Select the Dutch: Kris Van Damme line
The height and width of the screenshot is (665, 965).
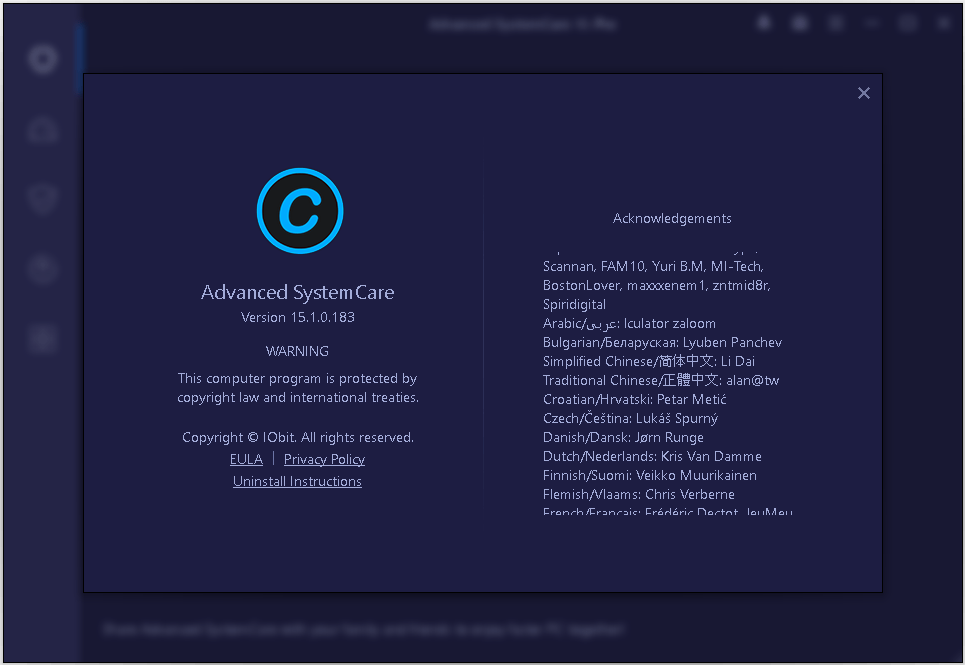point(652,456)
